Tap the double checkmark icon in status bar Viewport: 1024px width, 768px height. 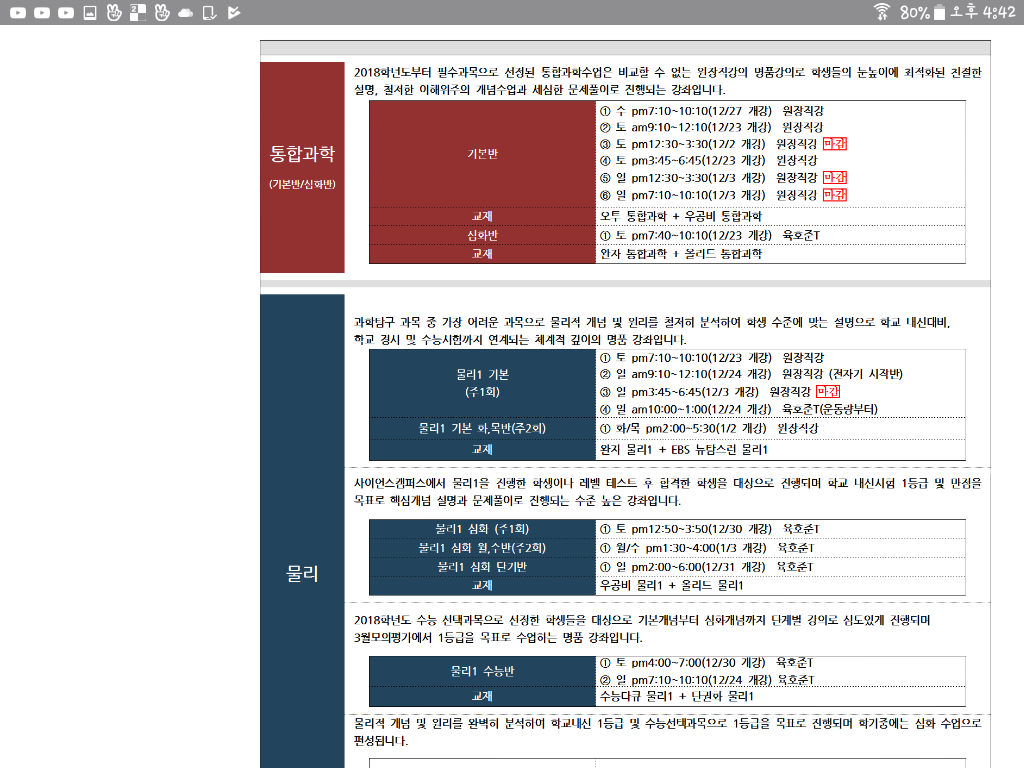pos(233,12)
